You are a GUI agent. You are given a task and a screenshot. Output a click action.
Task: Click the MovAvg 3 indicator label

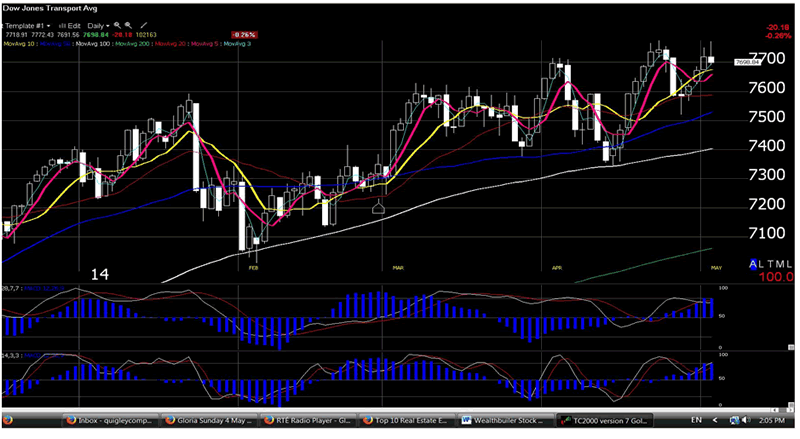click(239, 43)
